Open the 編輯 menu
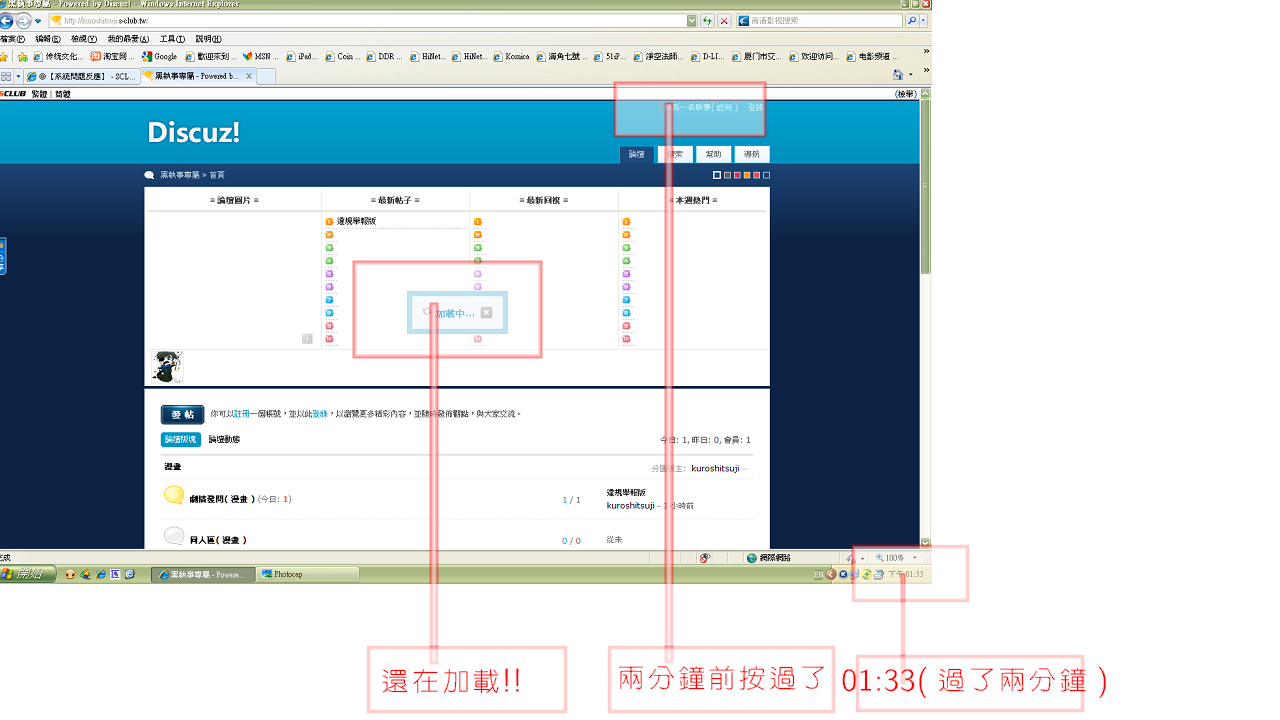This screenshot has width=1280, height=720. [x=48, y=39]
